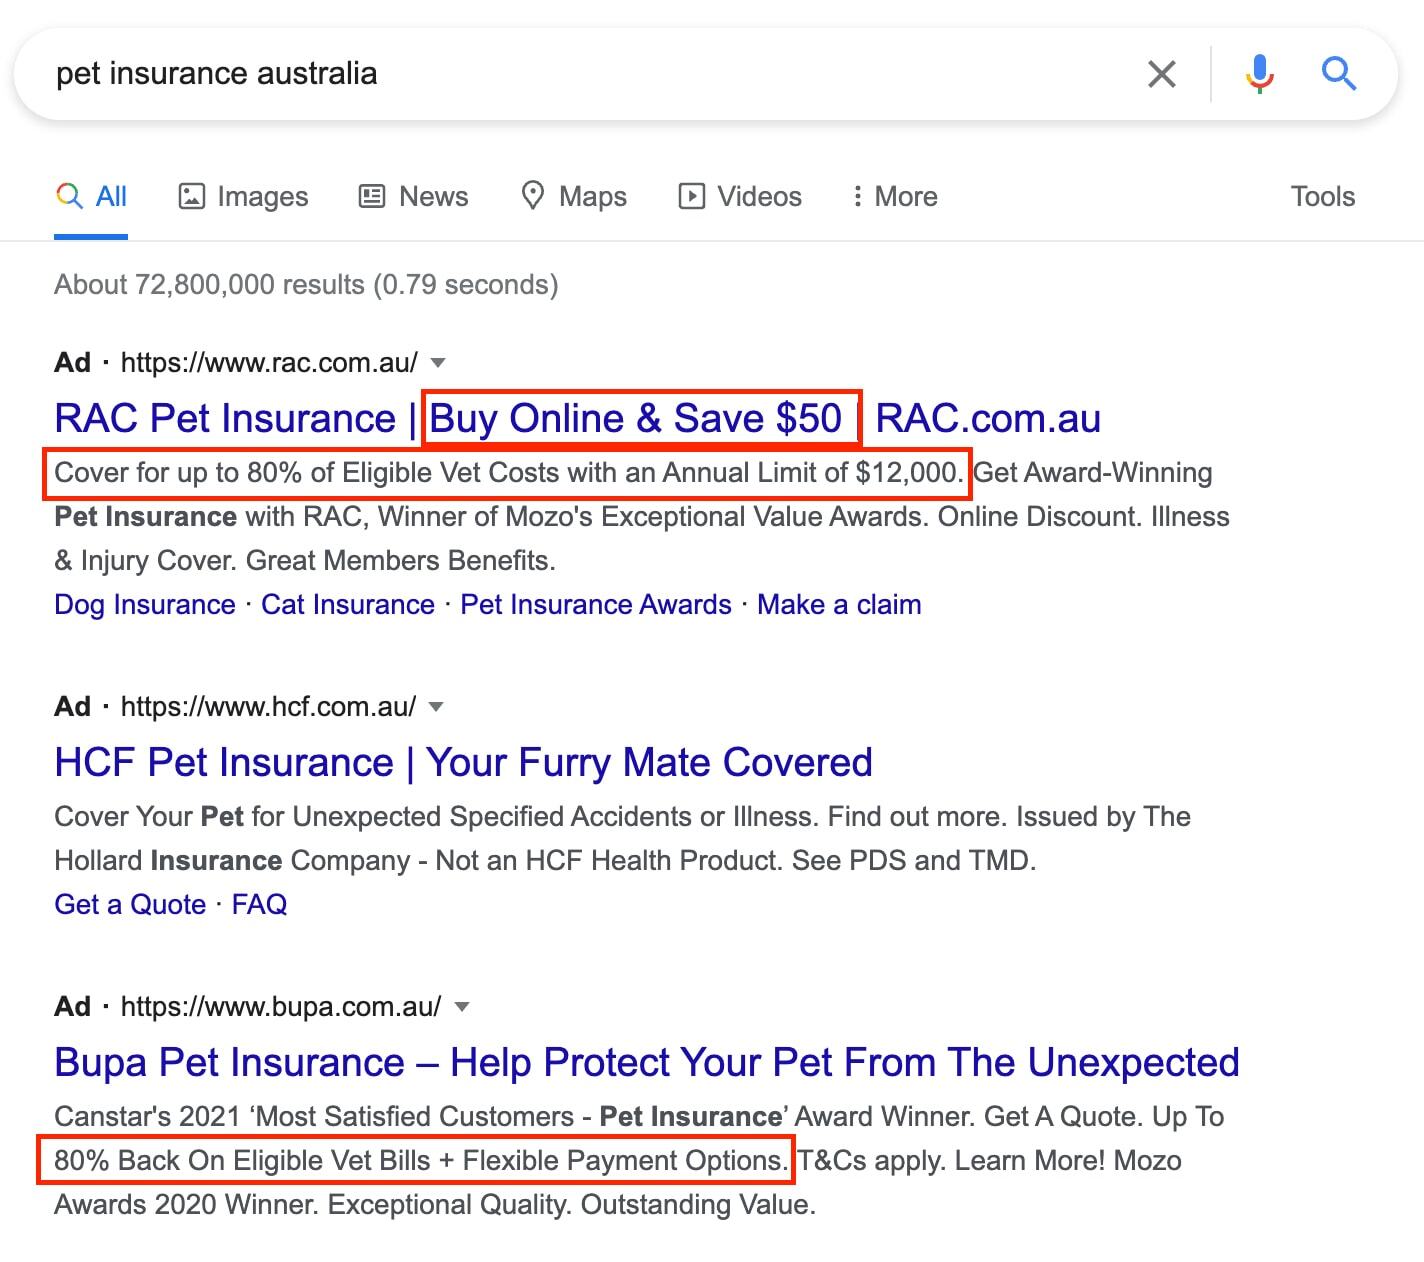Open the FAQ sitelink under HCF
The width and height of the screenshot is (1424, 1262).
coord(259,905)
